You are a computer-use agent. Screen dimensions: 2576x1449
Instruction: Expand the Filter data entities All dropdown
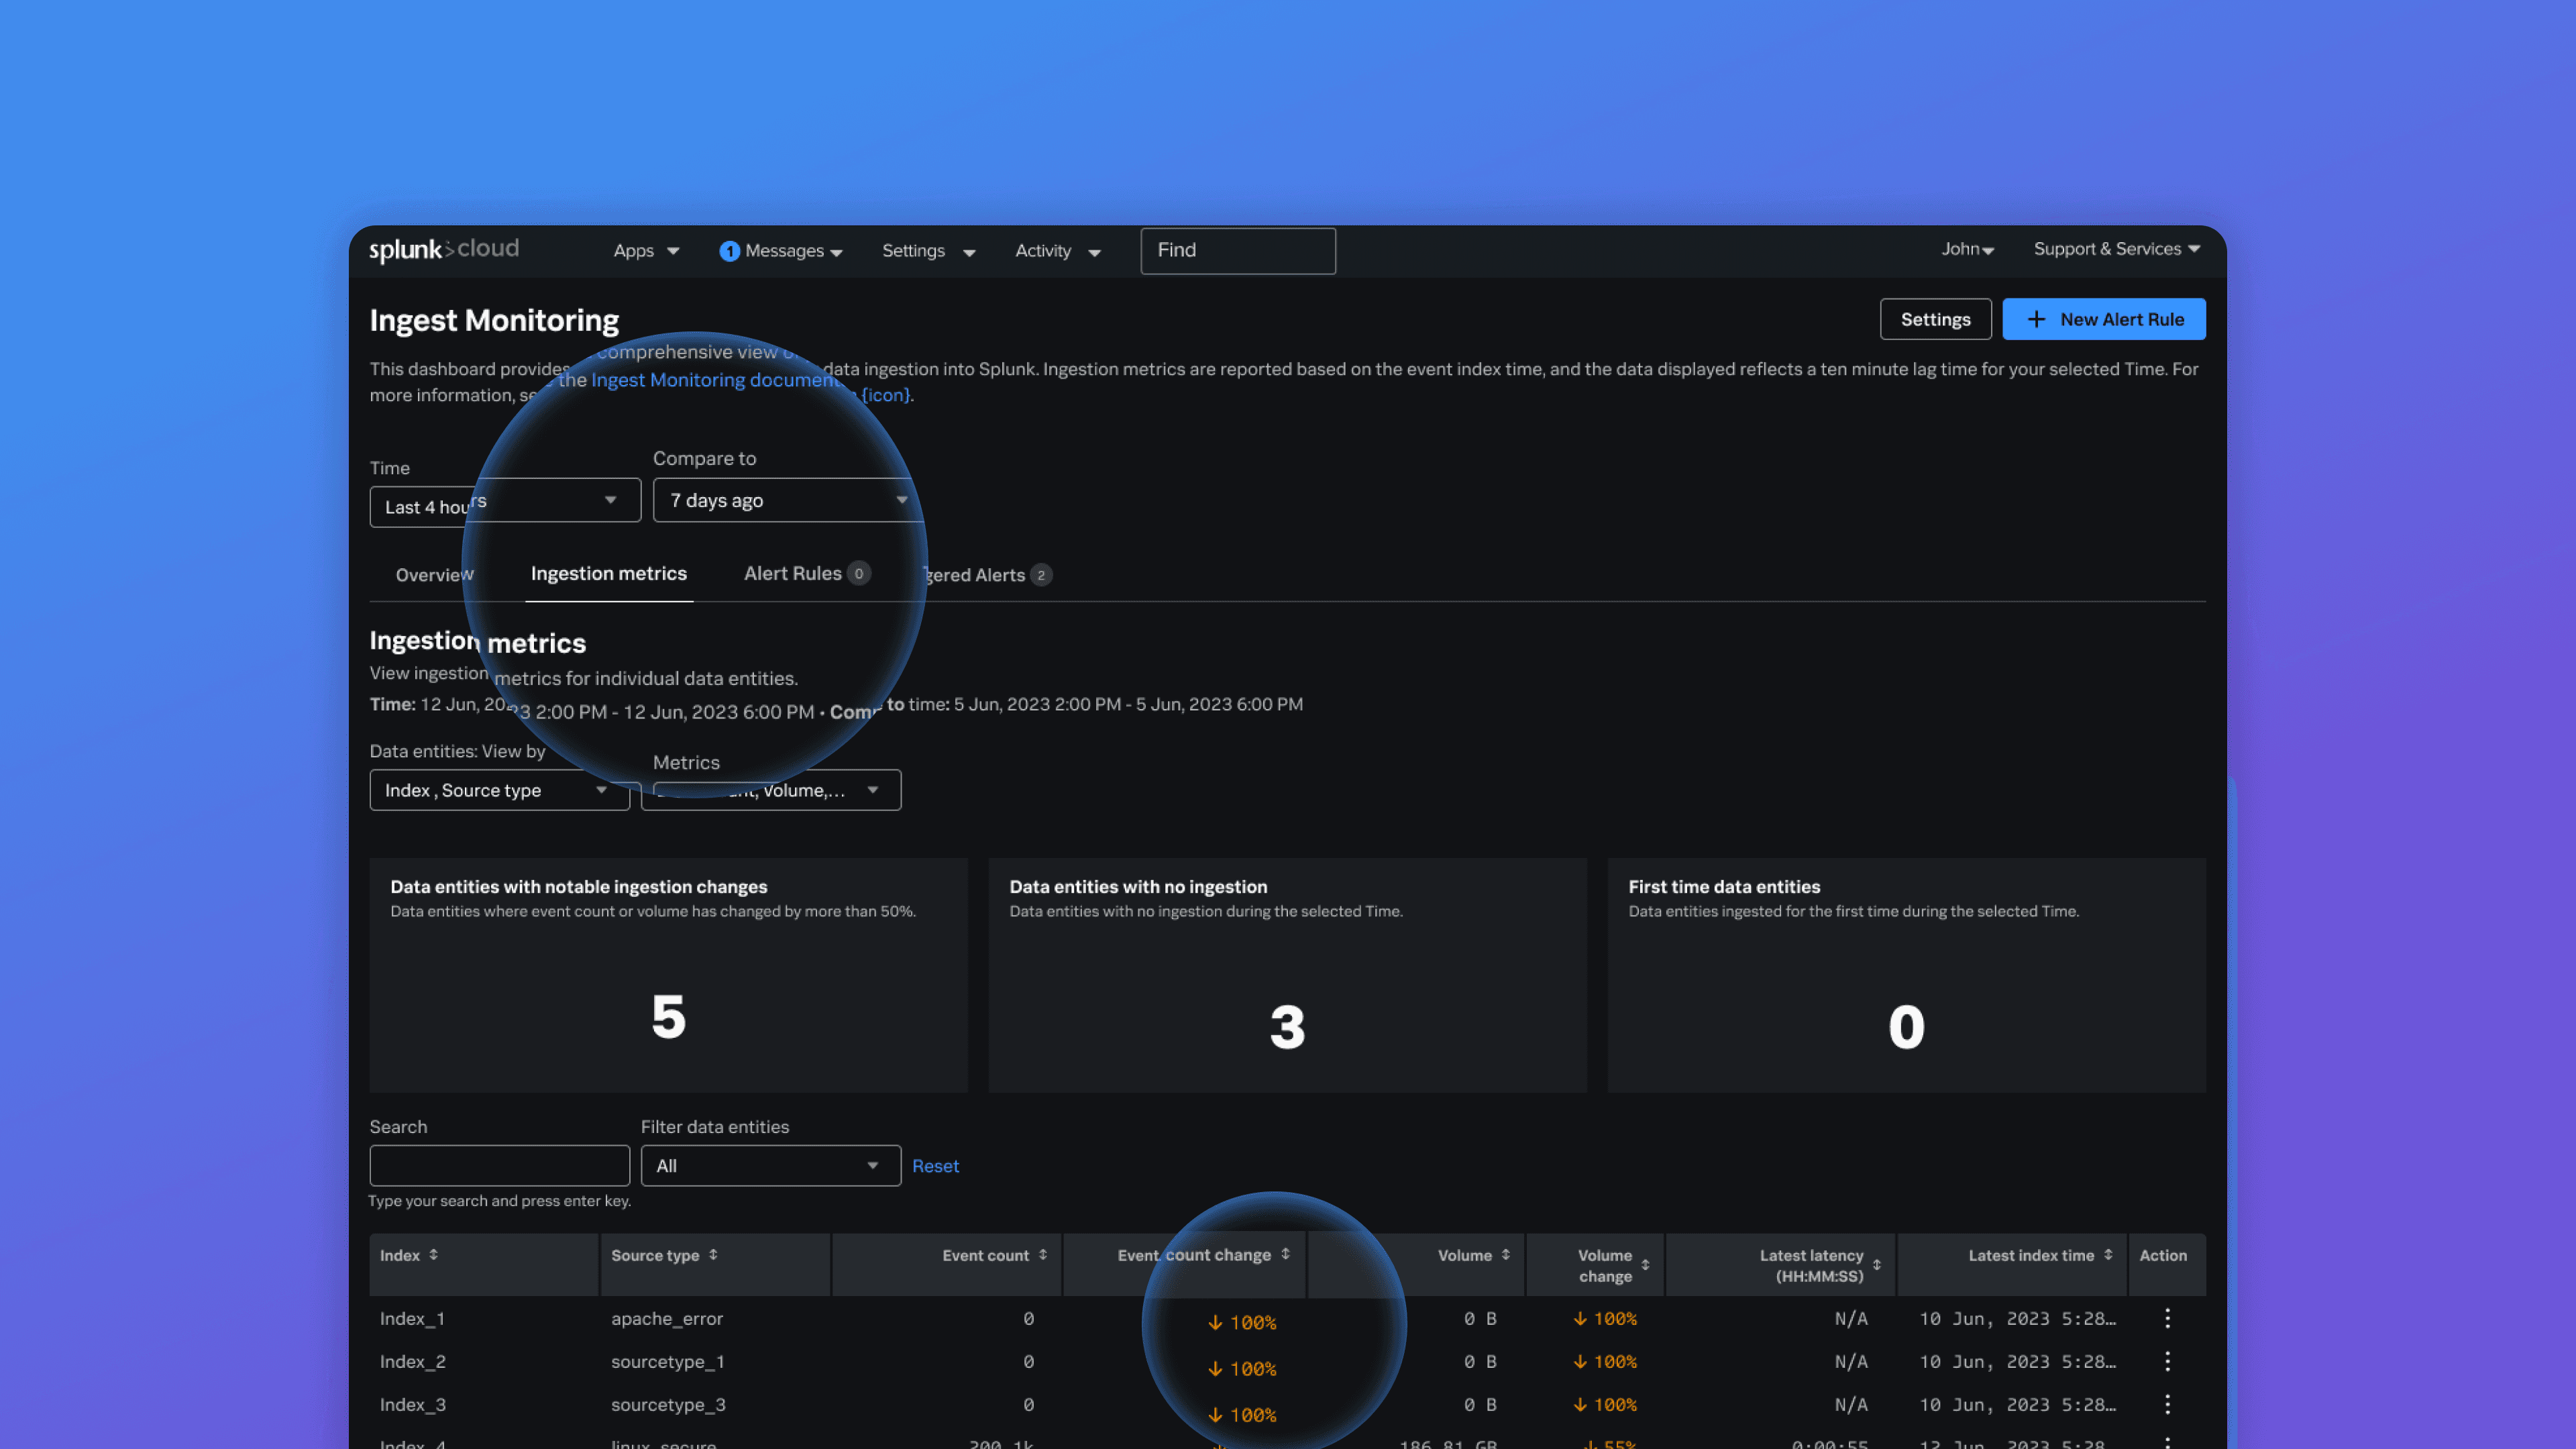click(770, 1166)
